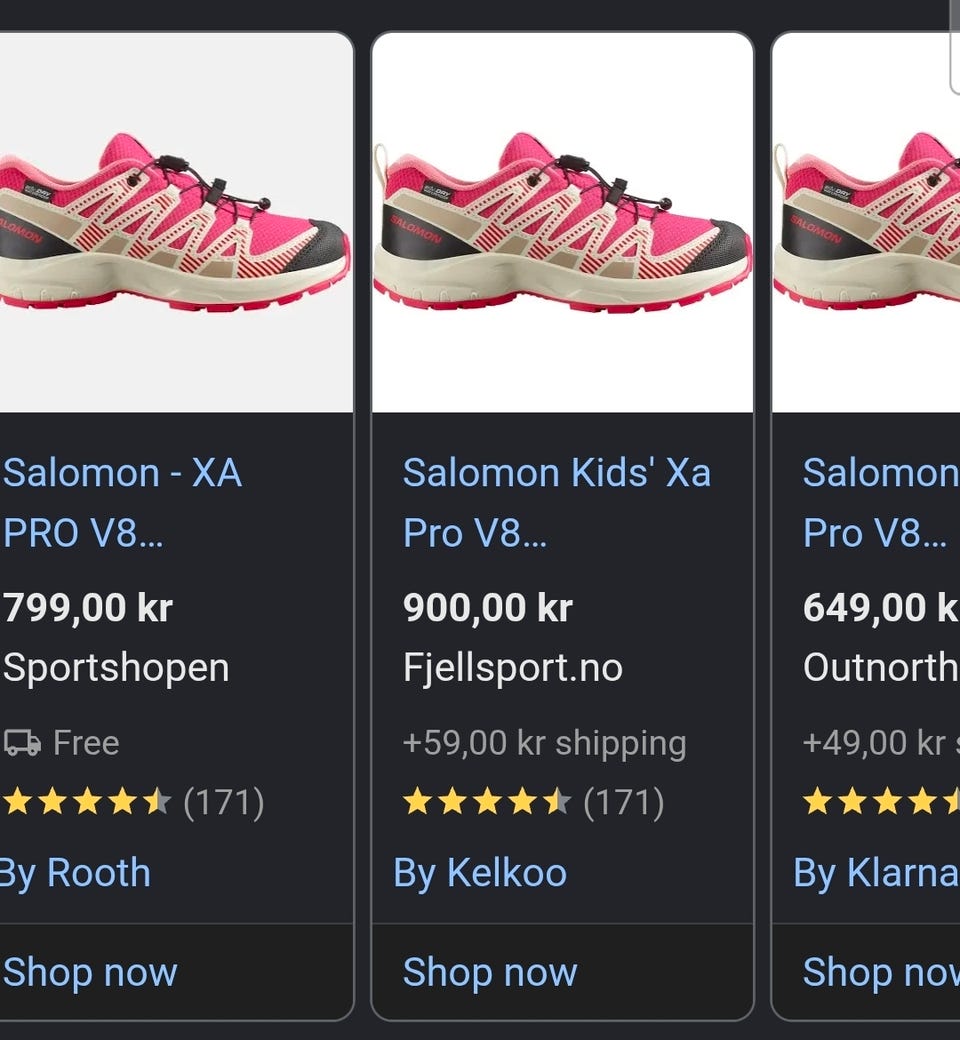Open the Fjellsport.no Salomon shoe image
The image size is (960, 1040).
tap(563, 222)
